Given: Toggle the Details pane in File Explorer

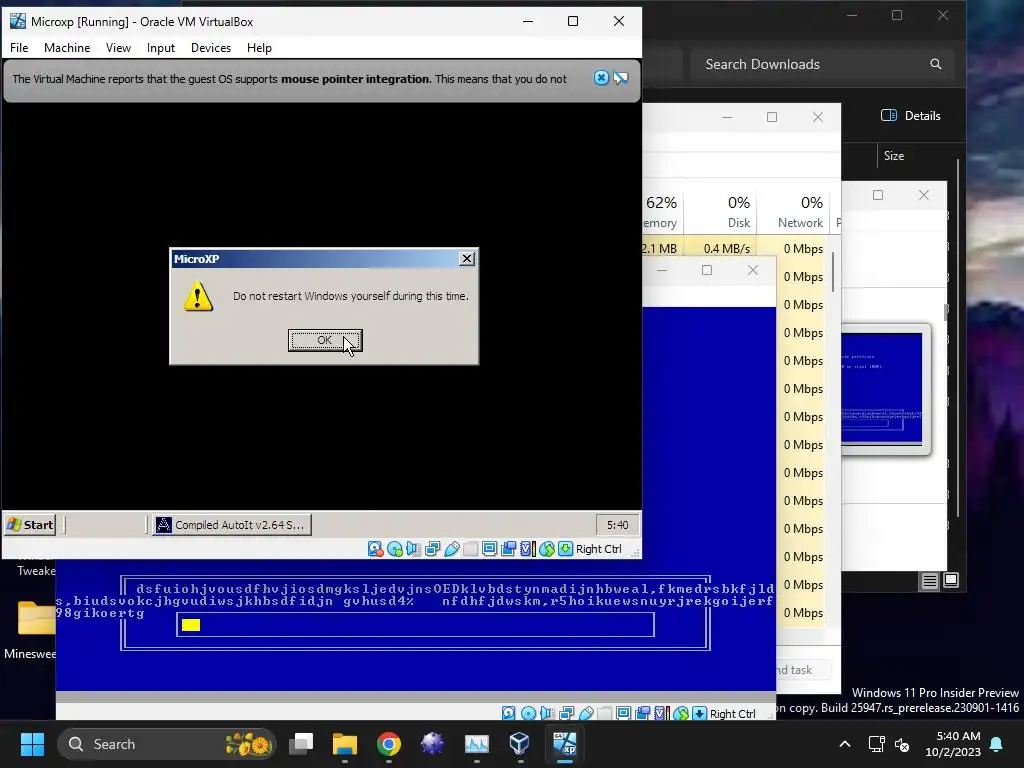Looking at the screenshot, I should [x=911, y=116].
